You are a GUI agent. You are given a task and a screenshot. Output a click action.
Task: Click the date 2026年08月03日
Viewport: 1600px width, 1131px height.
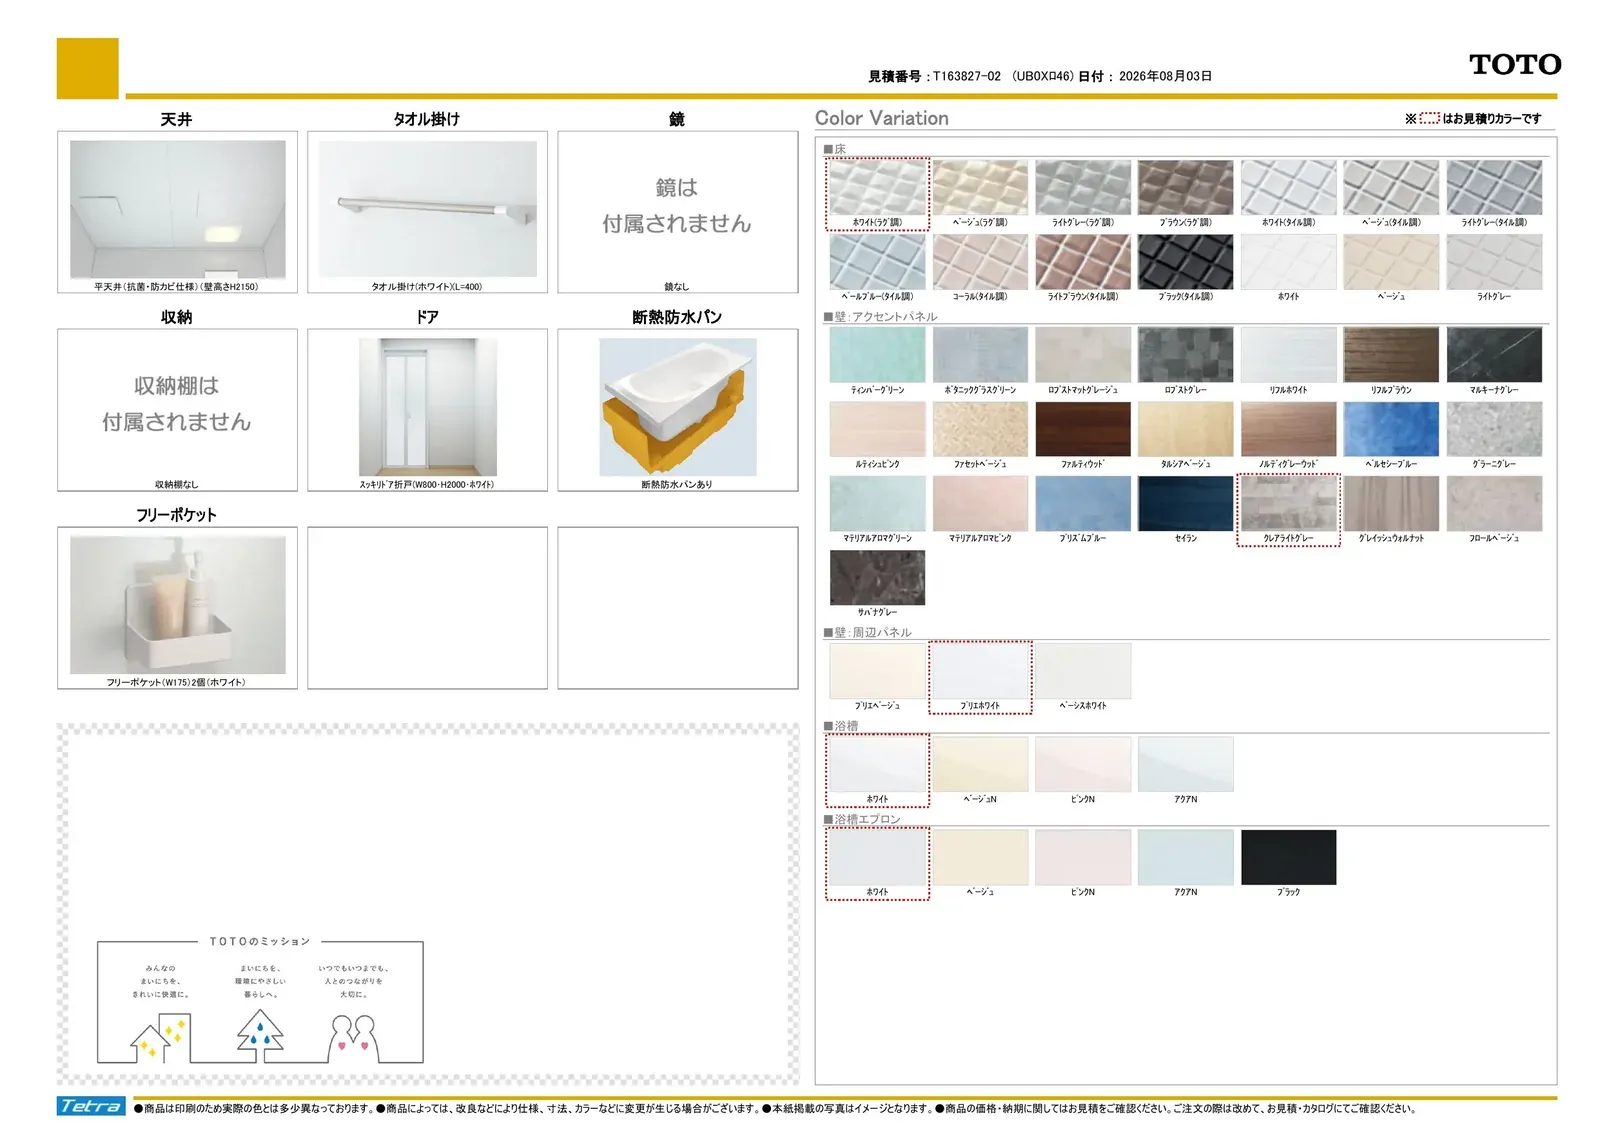tap(1165, 76)
